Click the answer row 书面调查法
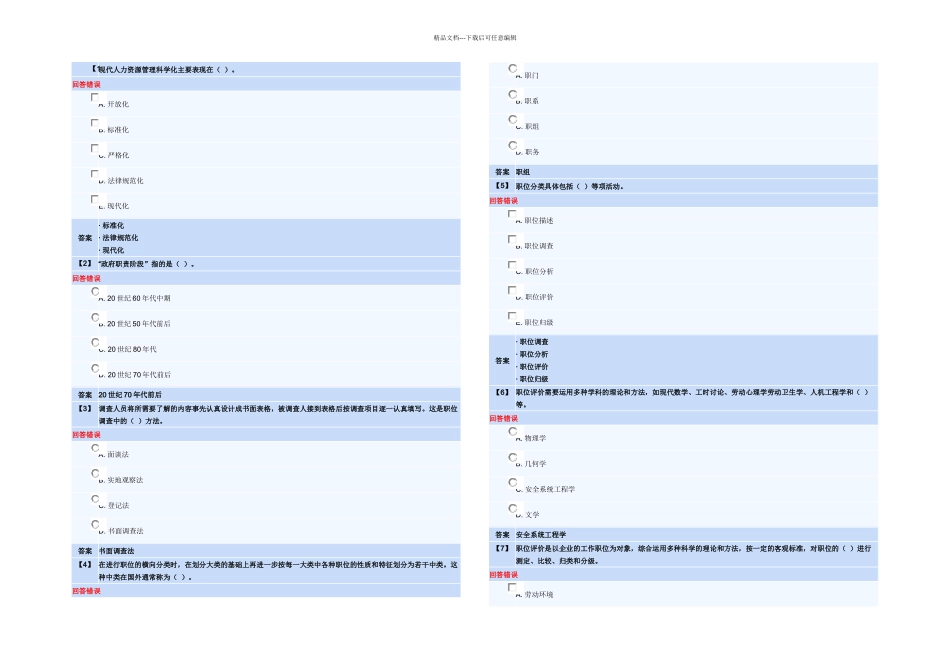The image size is (950, 672). pyautogui.click(x=266, y=551)
